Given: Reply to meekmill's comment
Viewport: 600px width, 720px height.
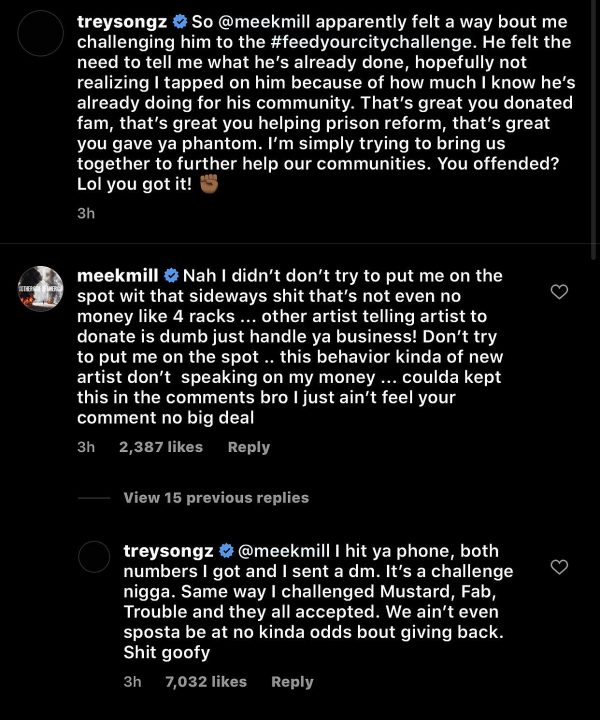Looking at the screenshot, I should coord(249,447).
